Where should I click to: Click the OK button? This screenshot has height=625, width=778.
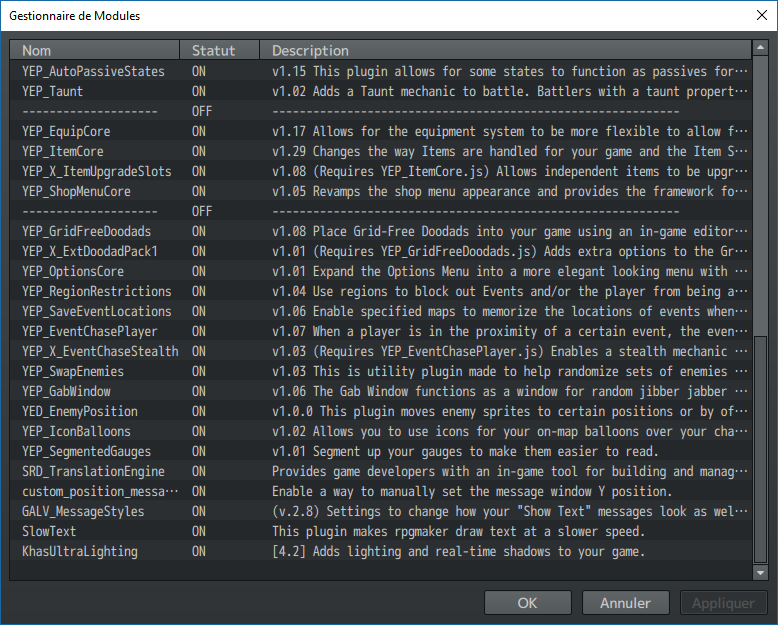click(x=527, y=603)
